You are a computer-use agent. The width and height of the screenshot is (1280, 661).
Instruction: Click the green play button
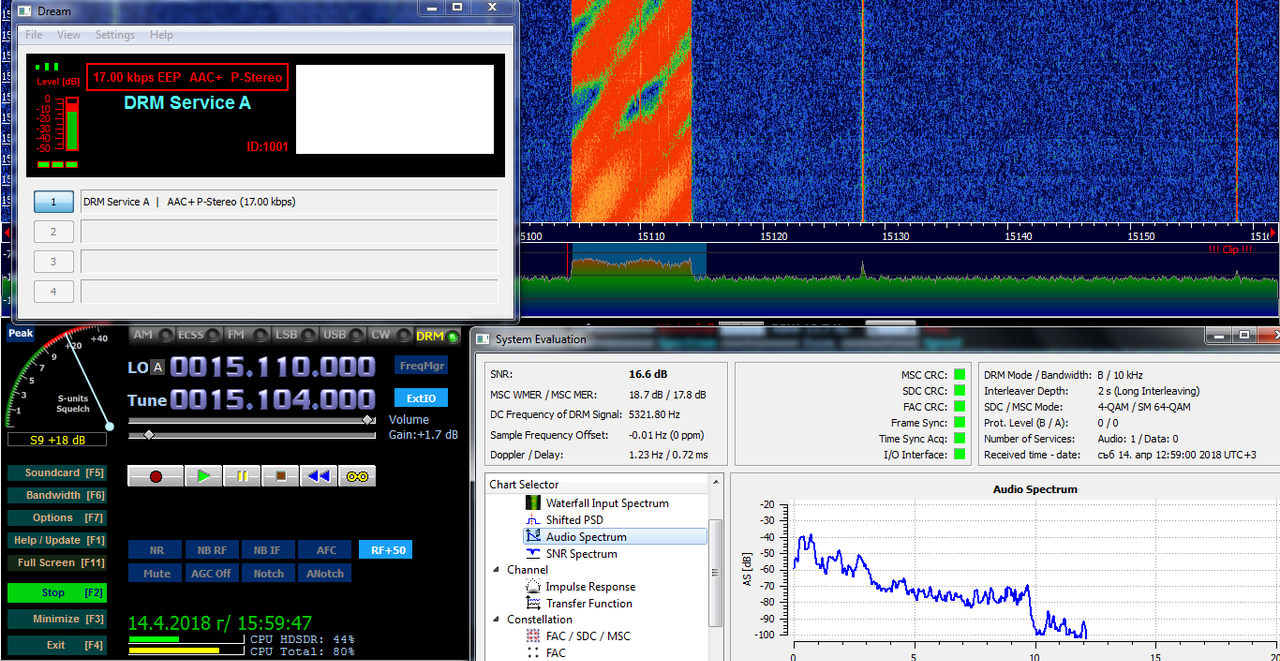pyautogui.click(x=204, y=476)
